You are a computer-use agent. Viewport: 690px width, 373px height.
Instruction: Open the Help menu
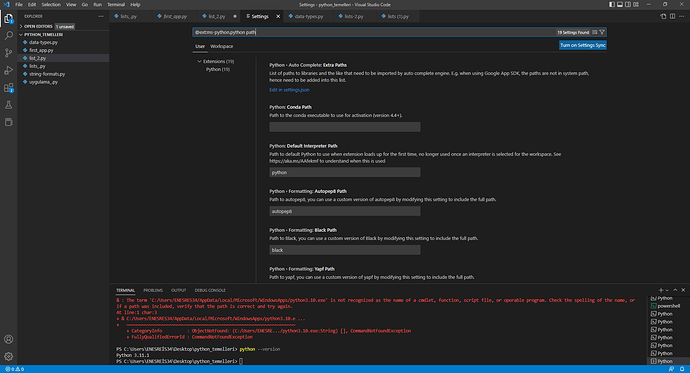(135, 4)
